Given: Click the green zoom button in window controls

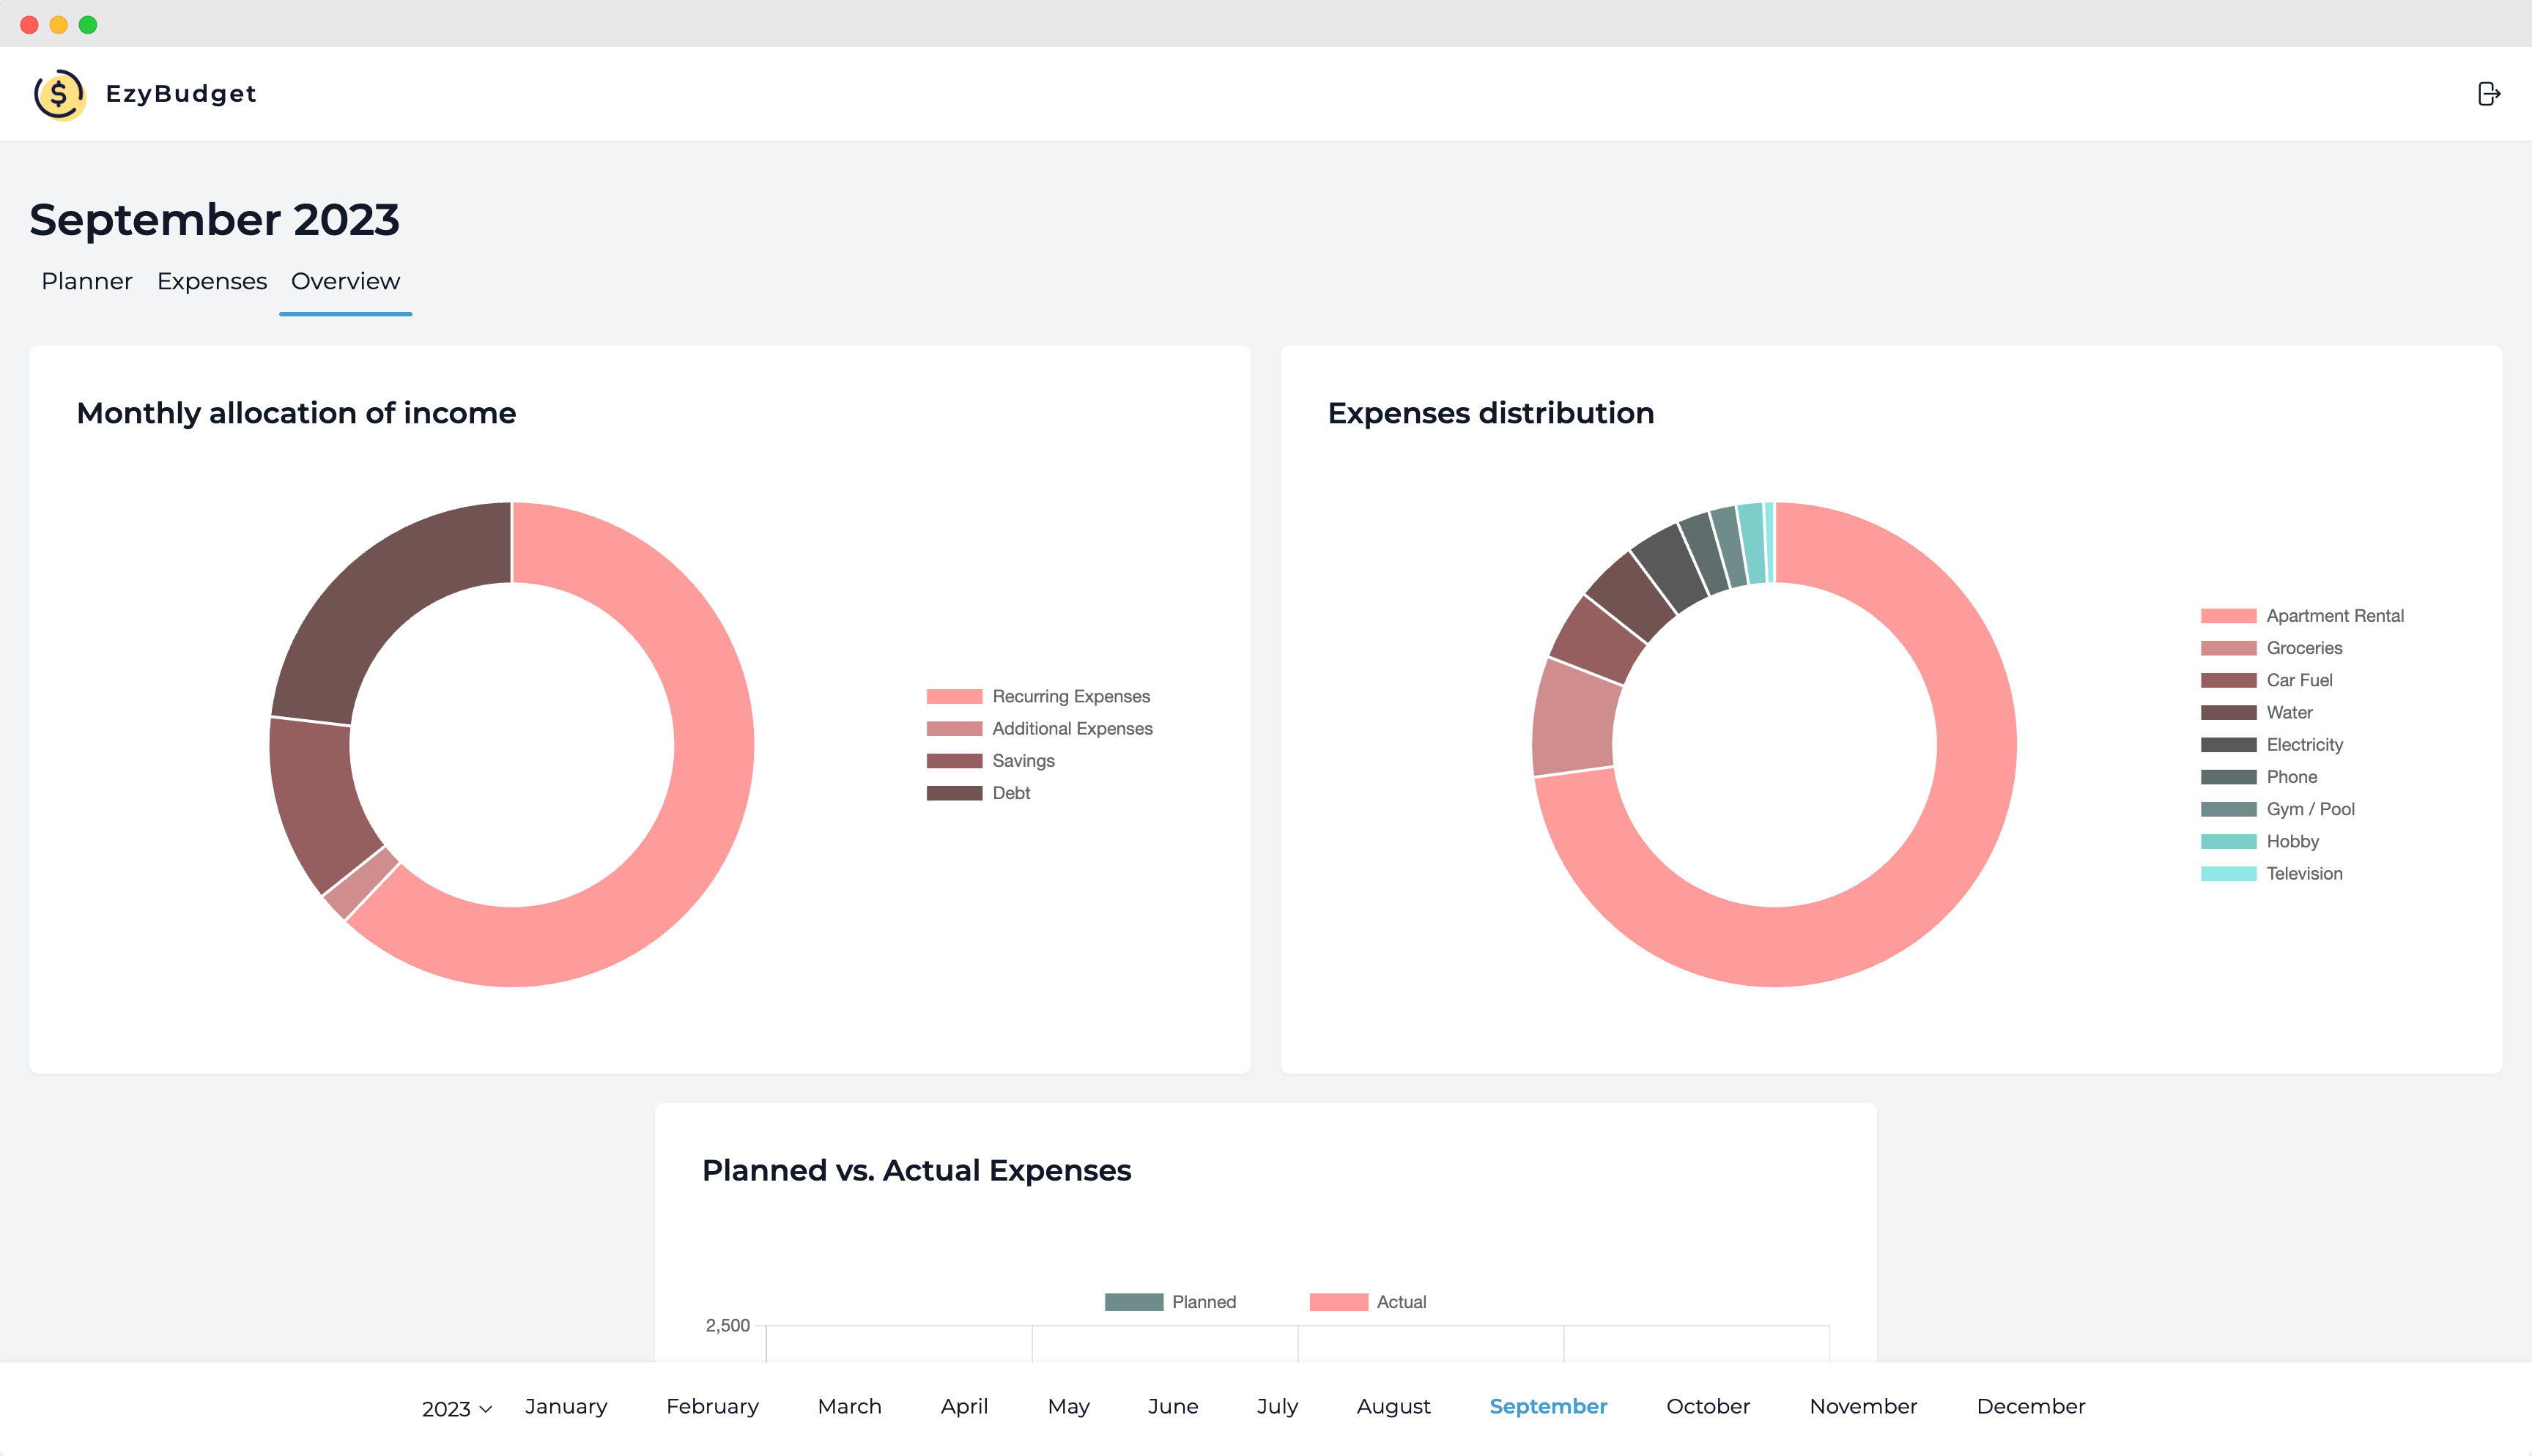Looking at the screenshot, I should point(89,24).
